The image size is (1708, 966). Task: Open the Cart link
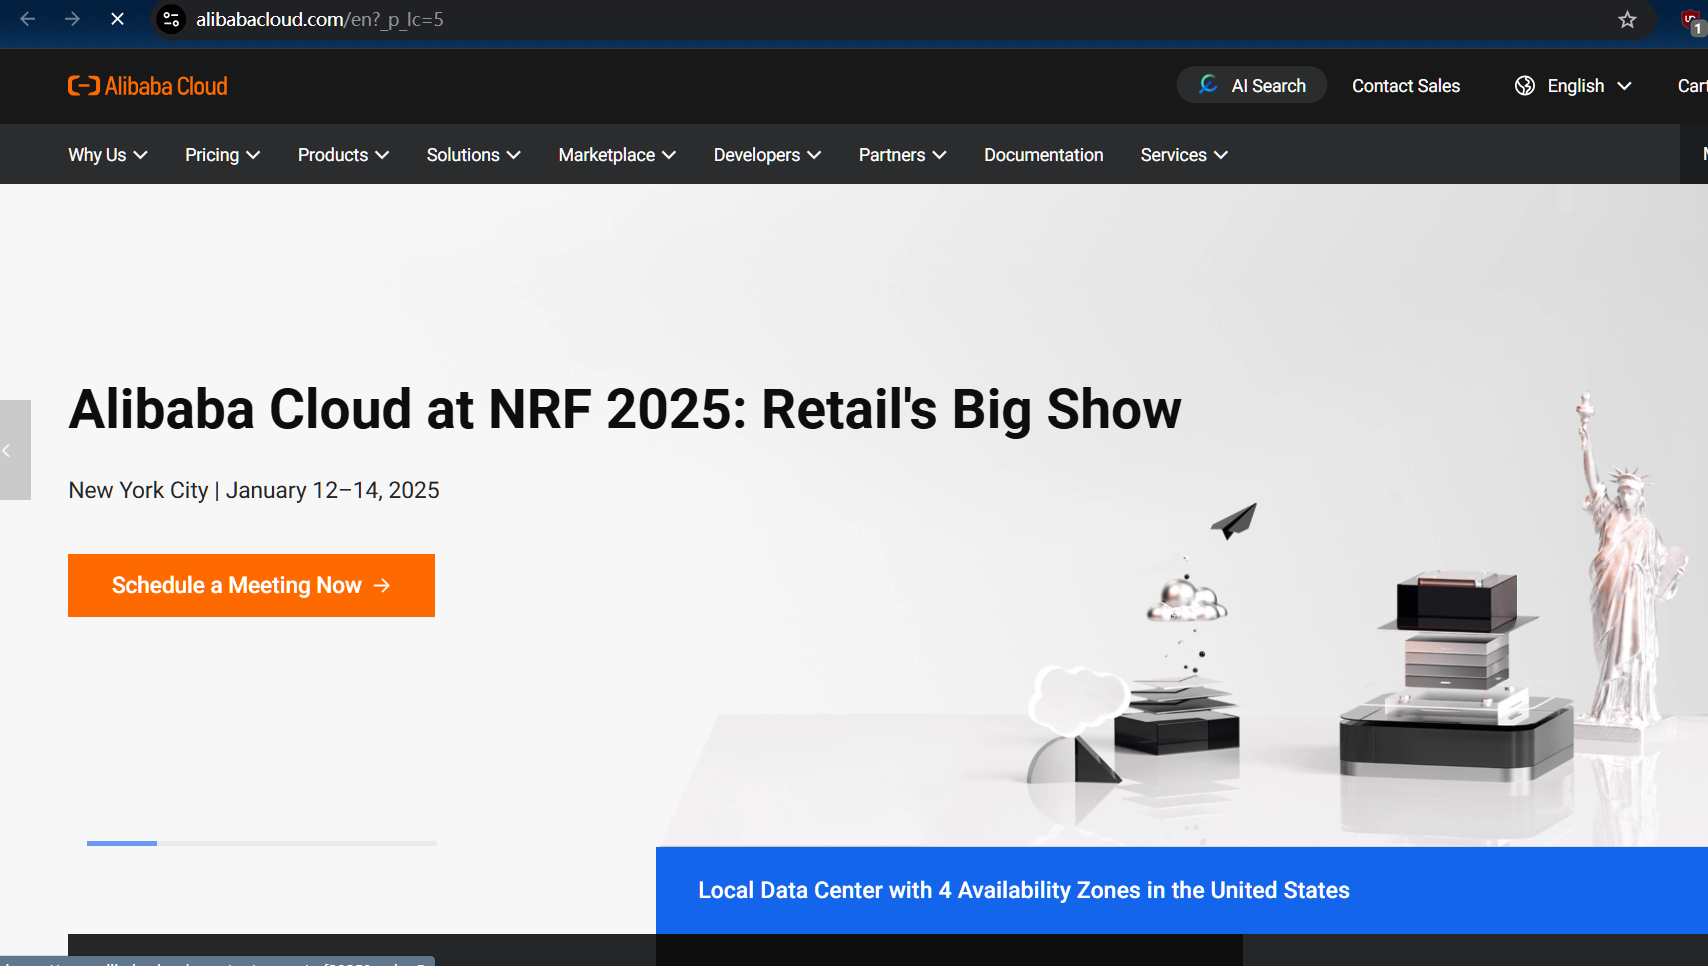click(x=1692, y=86)
